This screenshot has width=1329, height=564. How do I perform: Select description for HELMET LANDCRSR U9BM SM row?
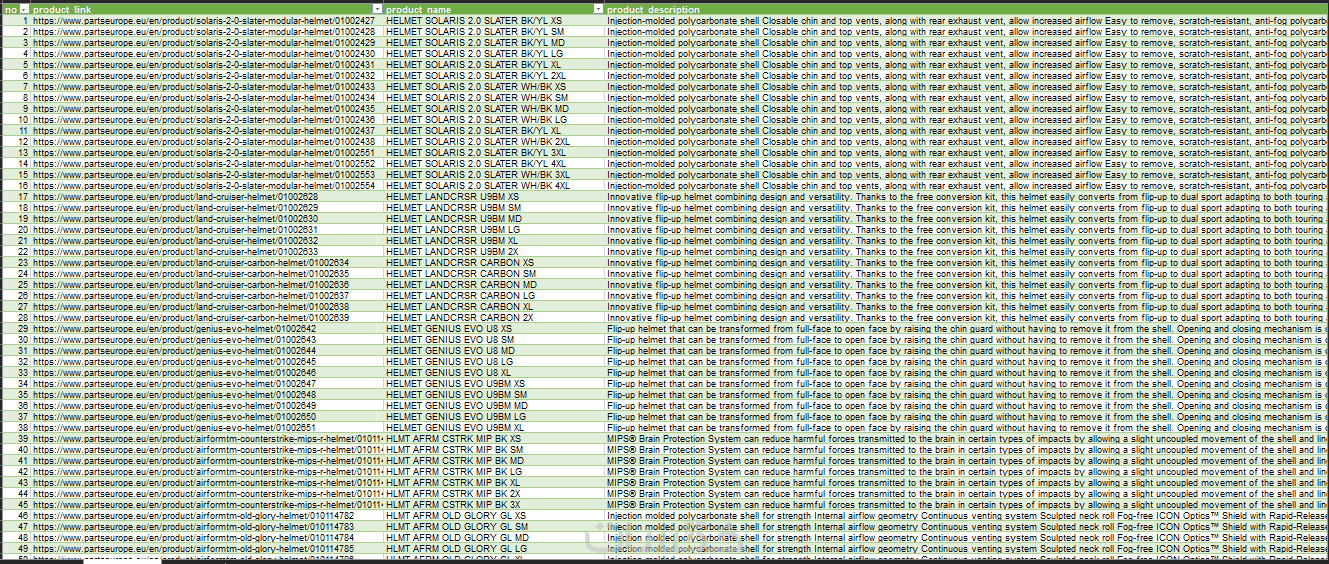(967, 207)
